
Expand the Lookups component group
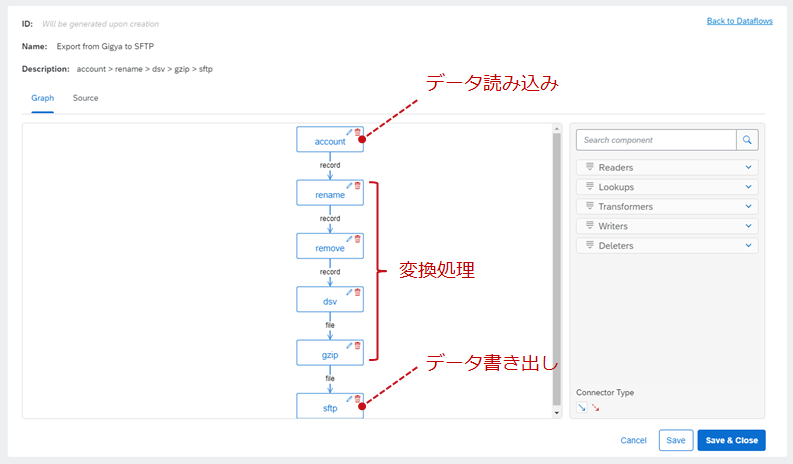click(x=748, y=187)
